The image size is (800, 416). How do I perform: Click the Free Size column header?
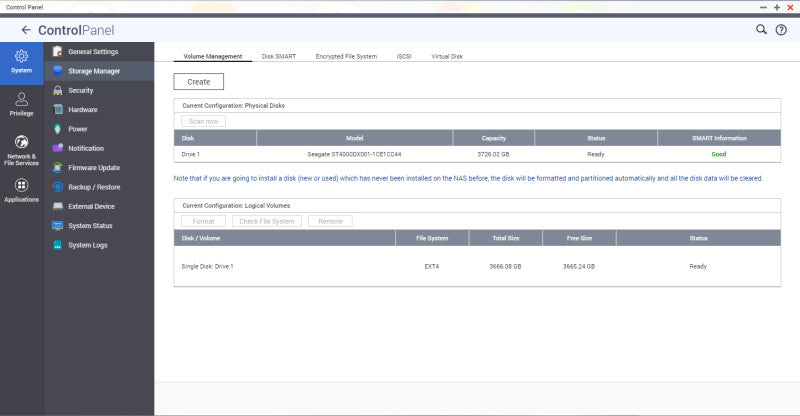579,238
